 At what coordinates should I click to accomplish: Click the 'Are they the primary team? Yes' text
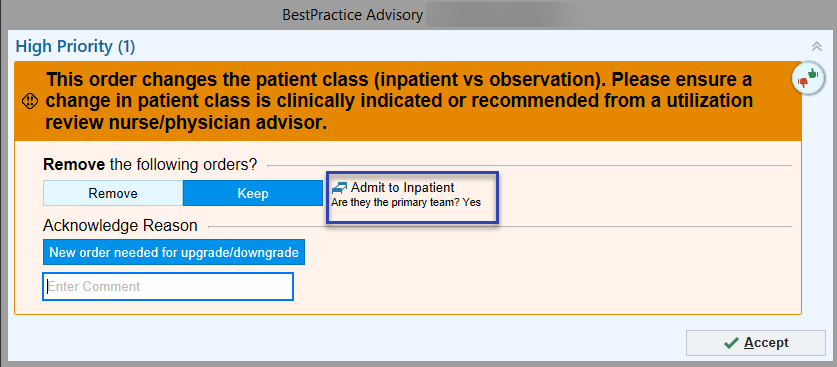(x=406, y=203)
